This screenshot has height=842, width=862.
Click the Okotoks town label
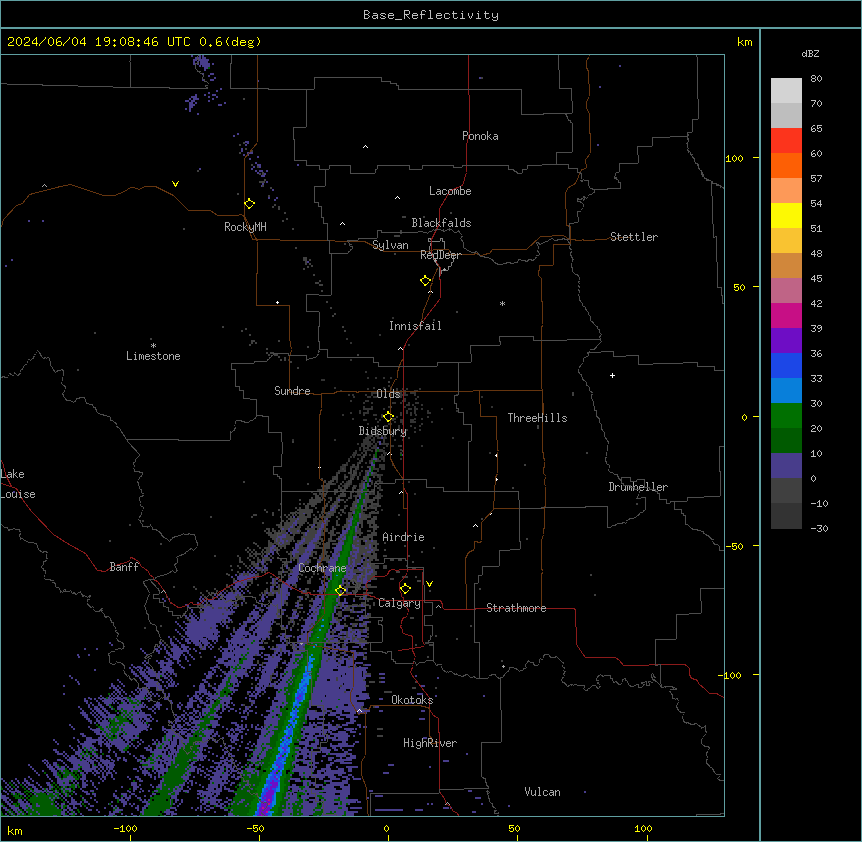coord(412,700)
